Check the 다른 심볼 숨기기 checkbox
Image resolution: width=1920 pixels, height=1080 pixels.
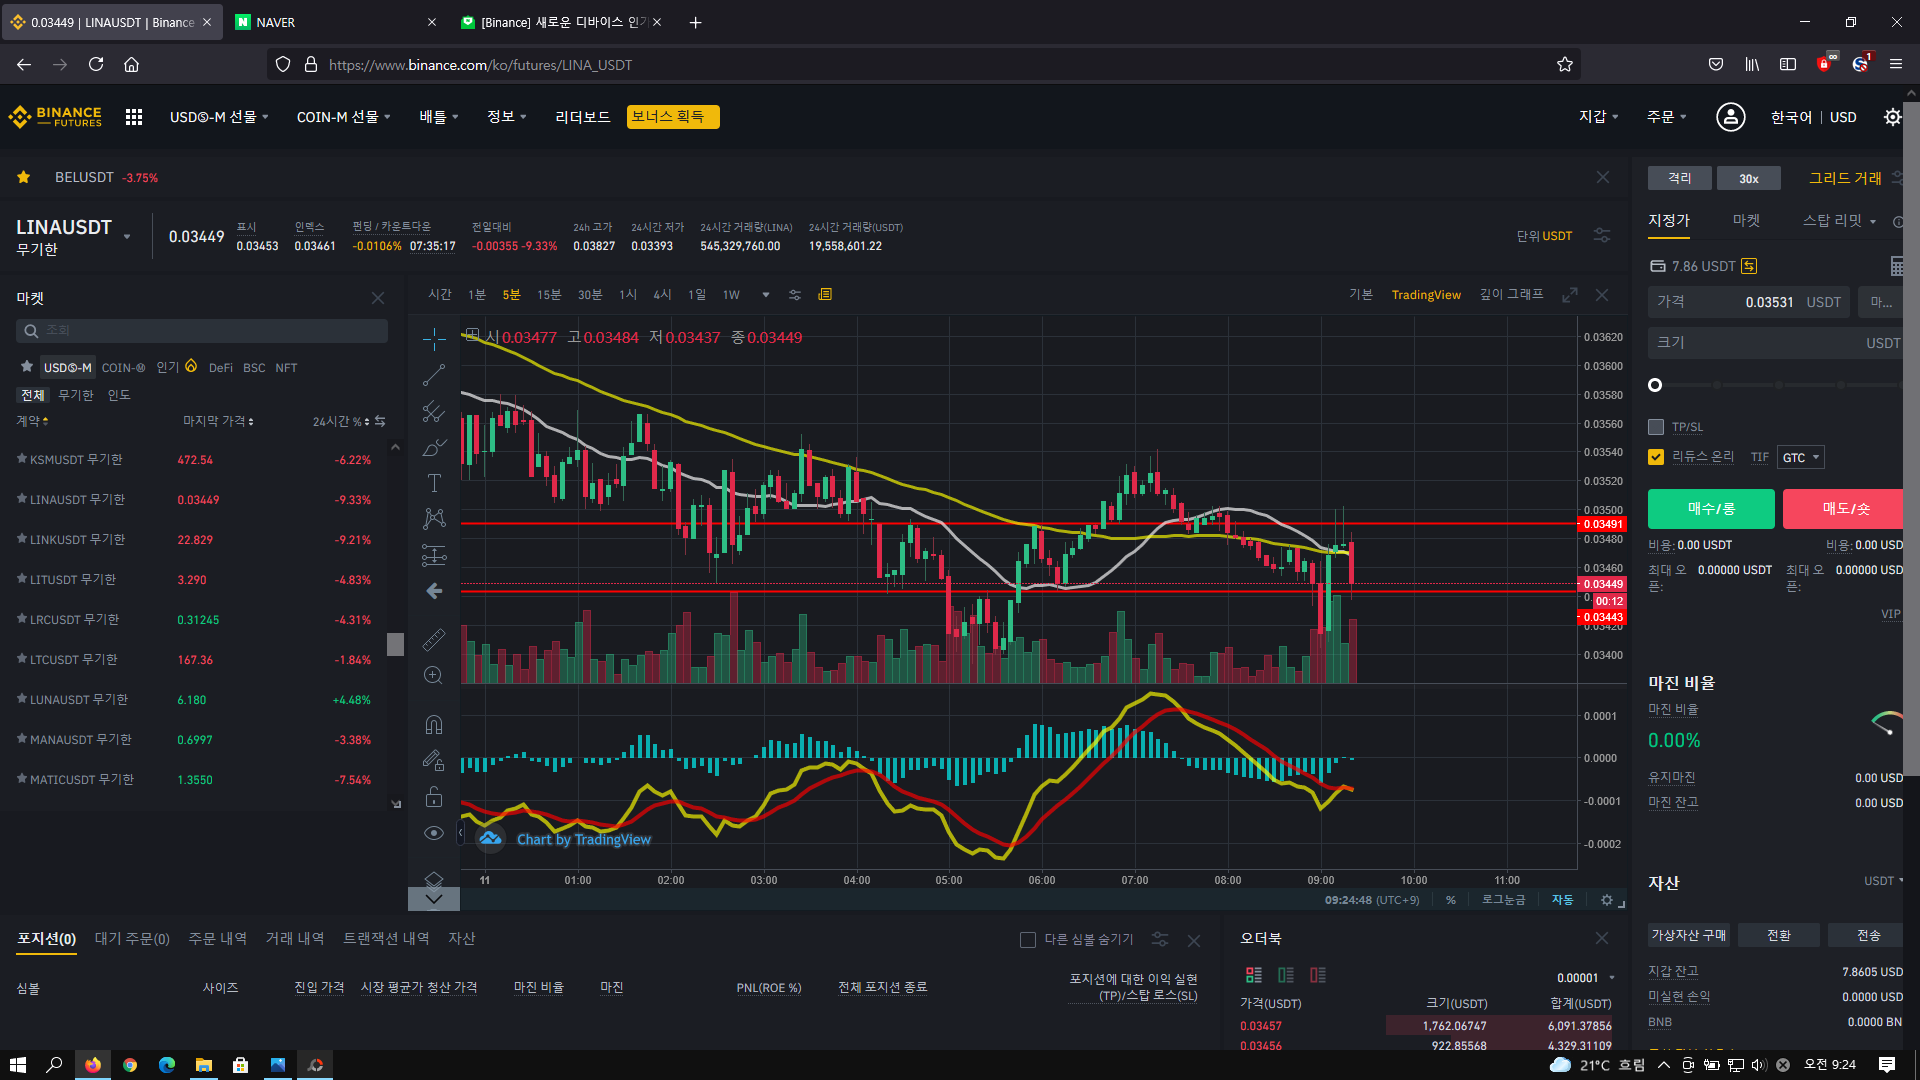pyautogui.click(x=1027, y=940)
